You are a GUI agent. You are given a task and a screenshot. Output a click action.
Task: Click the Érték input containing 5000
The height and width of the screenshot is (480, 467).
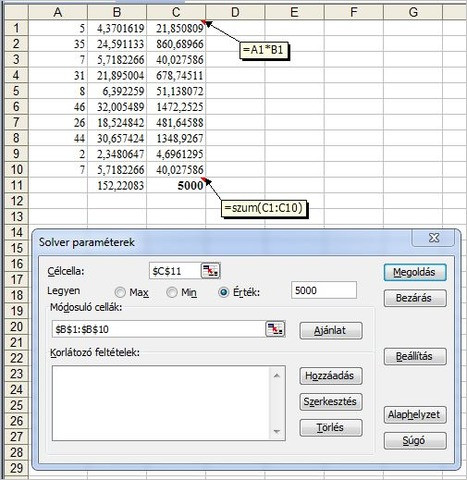pos(324,290)
